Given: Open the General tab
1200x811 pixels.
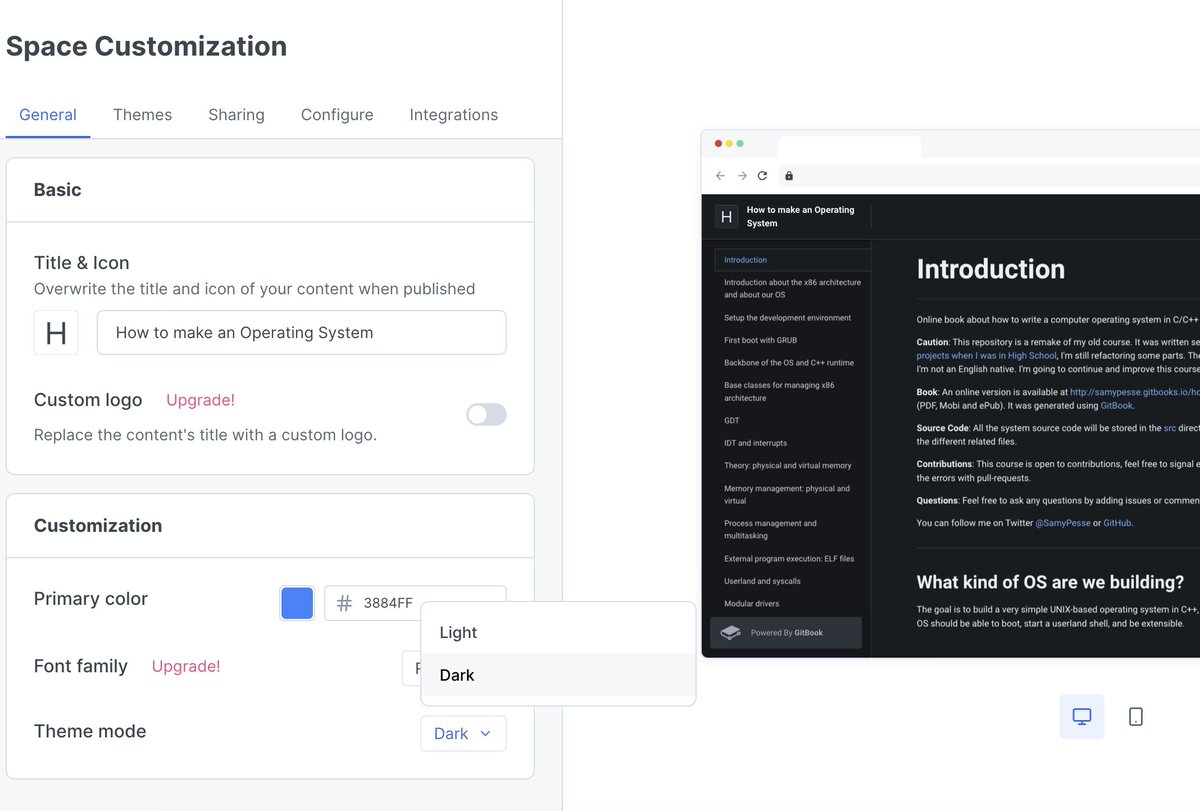Looking at the screenshot, I should point(48,115).
